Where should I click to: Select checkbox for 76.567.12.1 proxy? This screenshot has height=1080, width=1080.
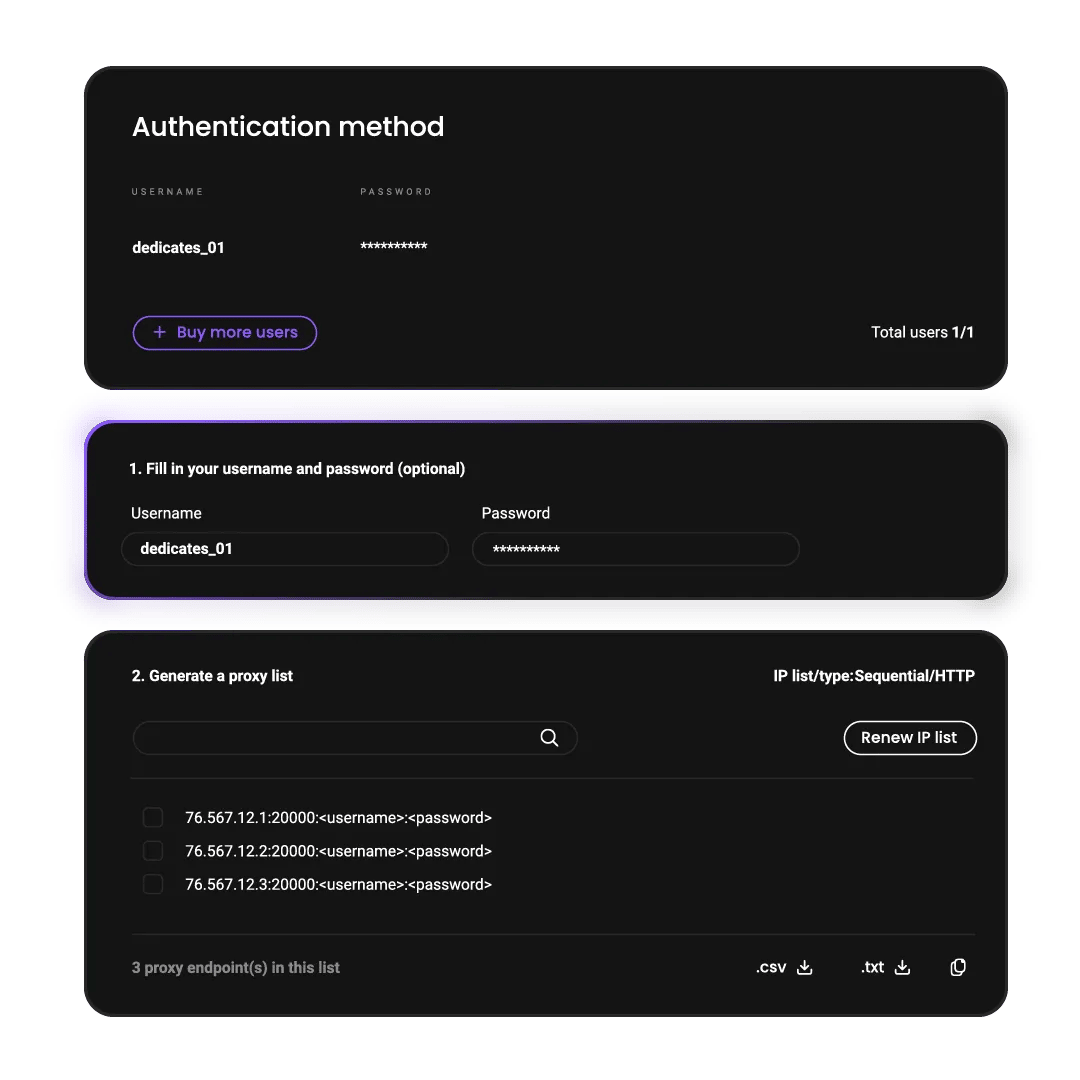pos(153,818)
